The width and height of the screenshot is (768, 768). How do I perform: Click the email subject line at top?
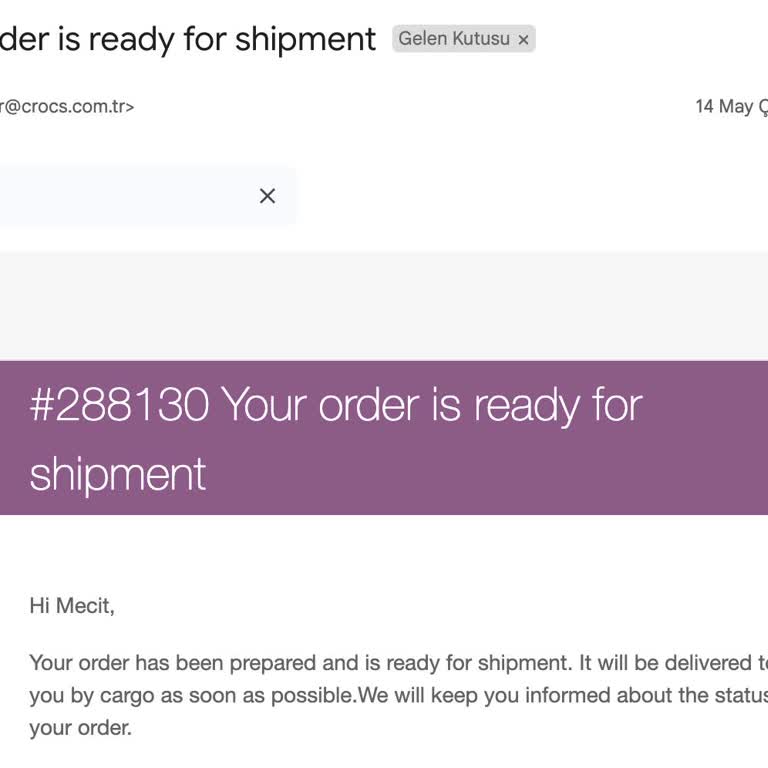pyautogui.click(x=188, y=40)
